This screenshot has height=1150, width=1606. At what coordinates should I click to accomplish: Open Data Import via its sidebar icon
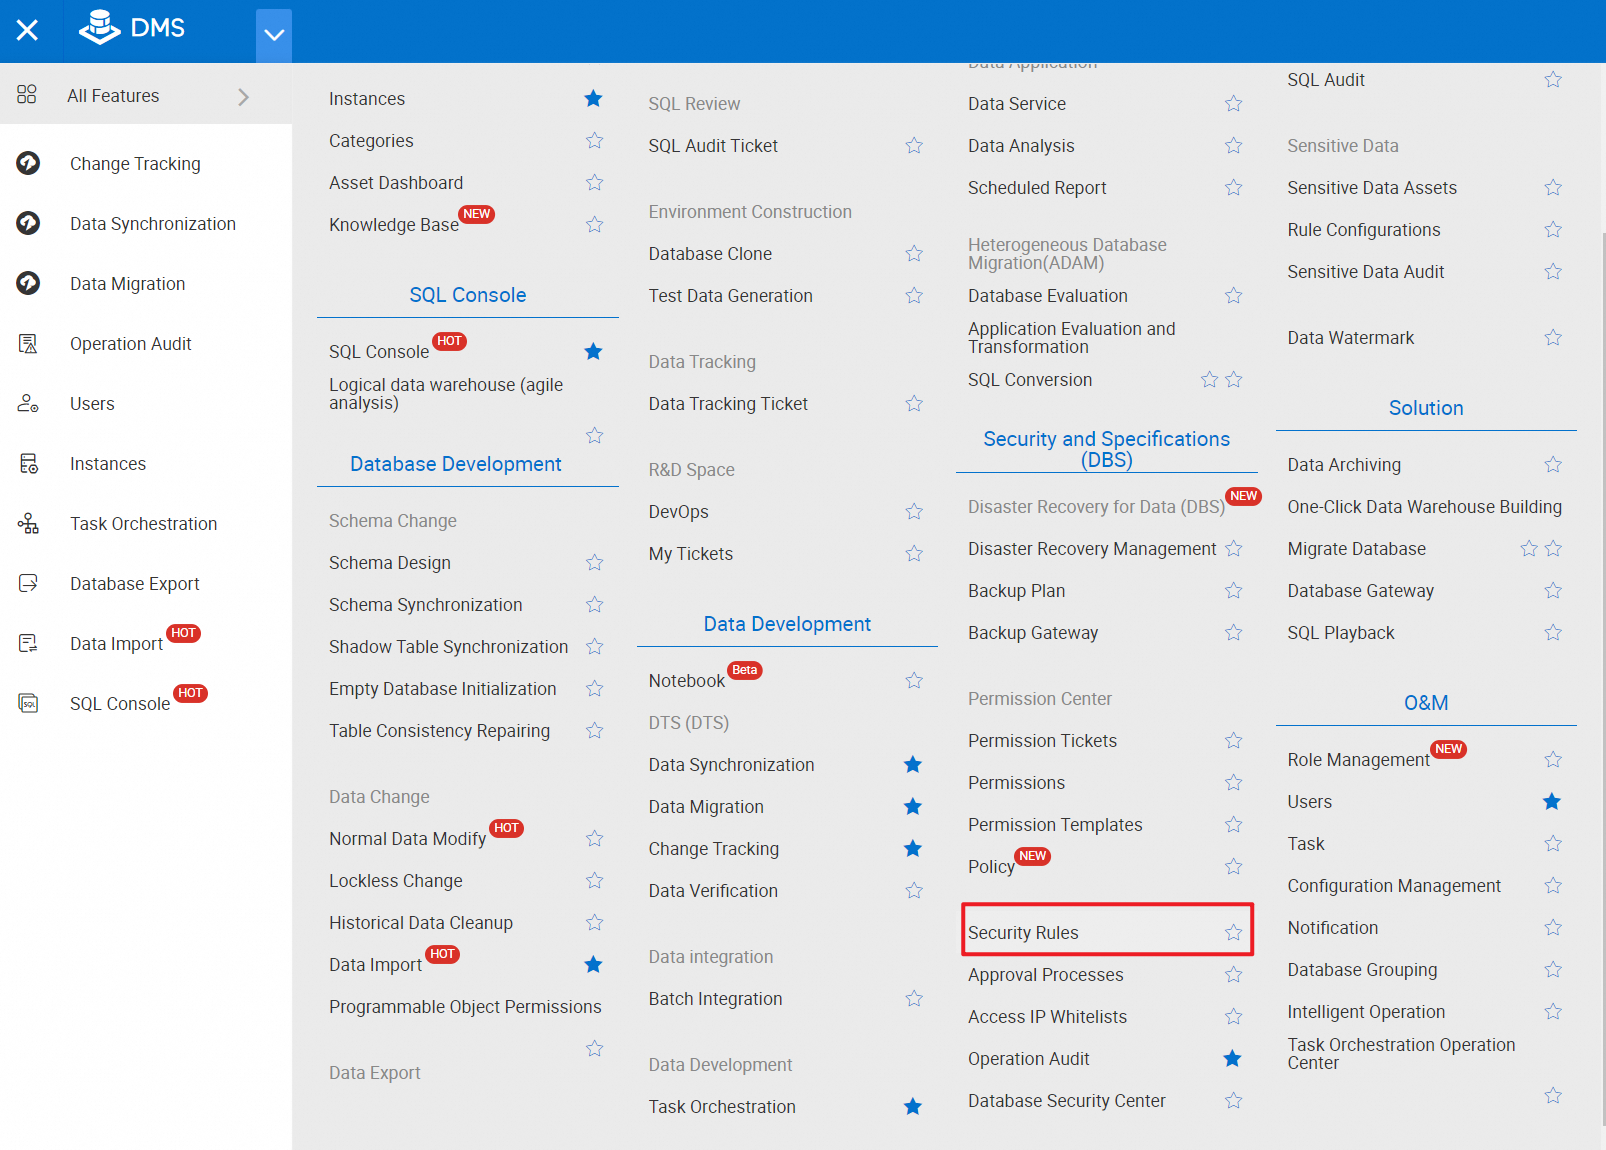(x=29, y=643)
